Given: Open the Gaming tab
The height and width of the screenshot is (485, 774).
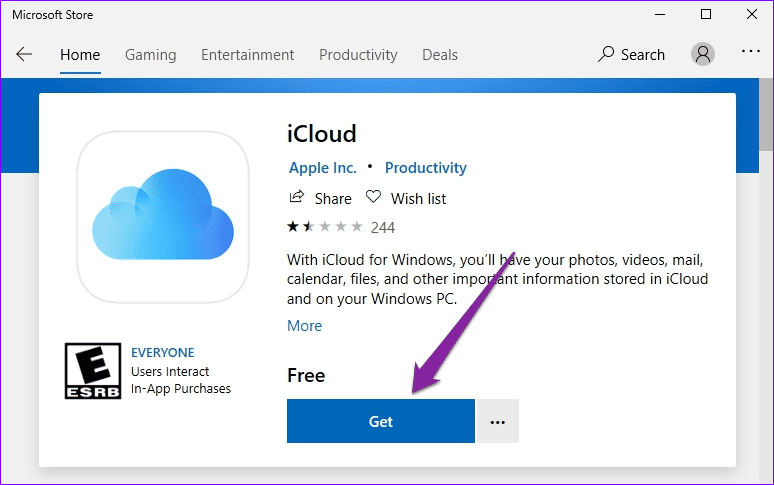Looking at the screenshot, I should 151,55.
